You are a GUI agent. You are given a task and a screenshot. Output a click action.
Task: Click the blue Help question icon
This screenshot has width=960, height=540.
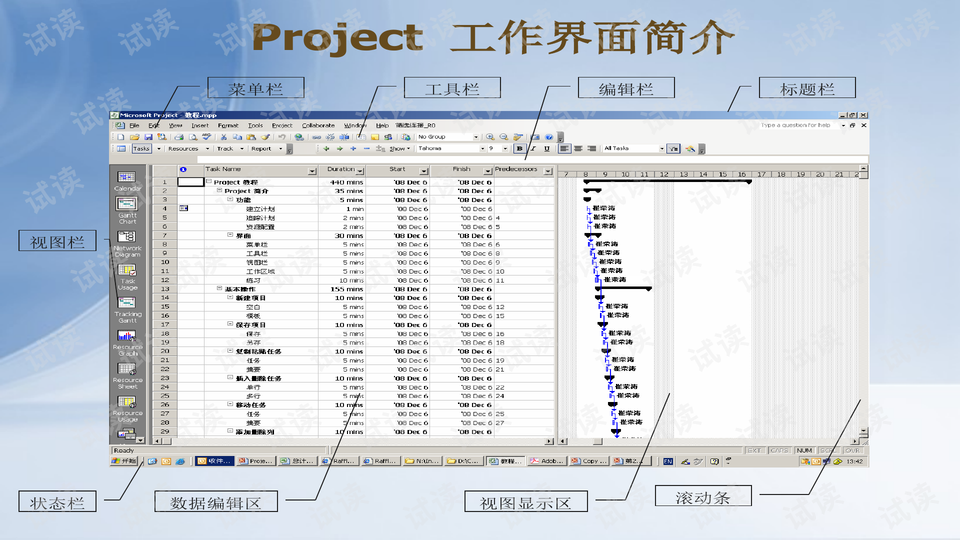click(549, 137)
